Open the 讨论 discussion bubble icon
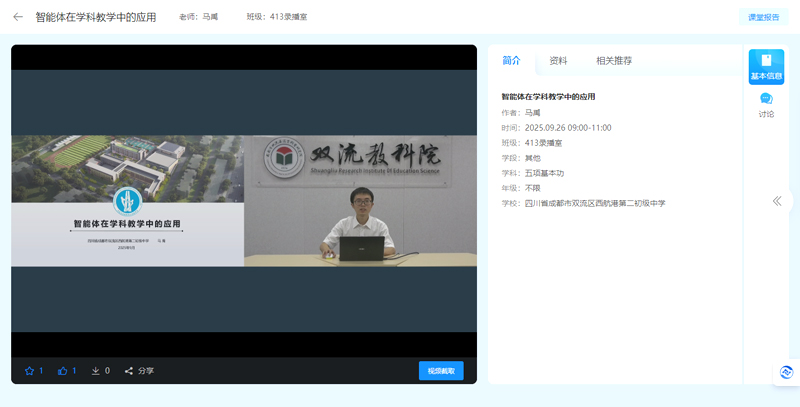The width and height of the screenshot is (800, 407). 766,105
